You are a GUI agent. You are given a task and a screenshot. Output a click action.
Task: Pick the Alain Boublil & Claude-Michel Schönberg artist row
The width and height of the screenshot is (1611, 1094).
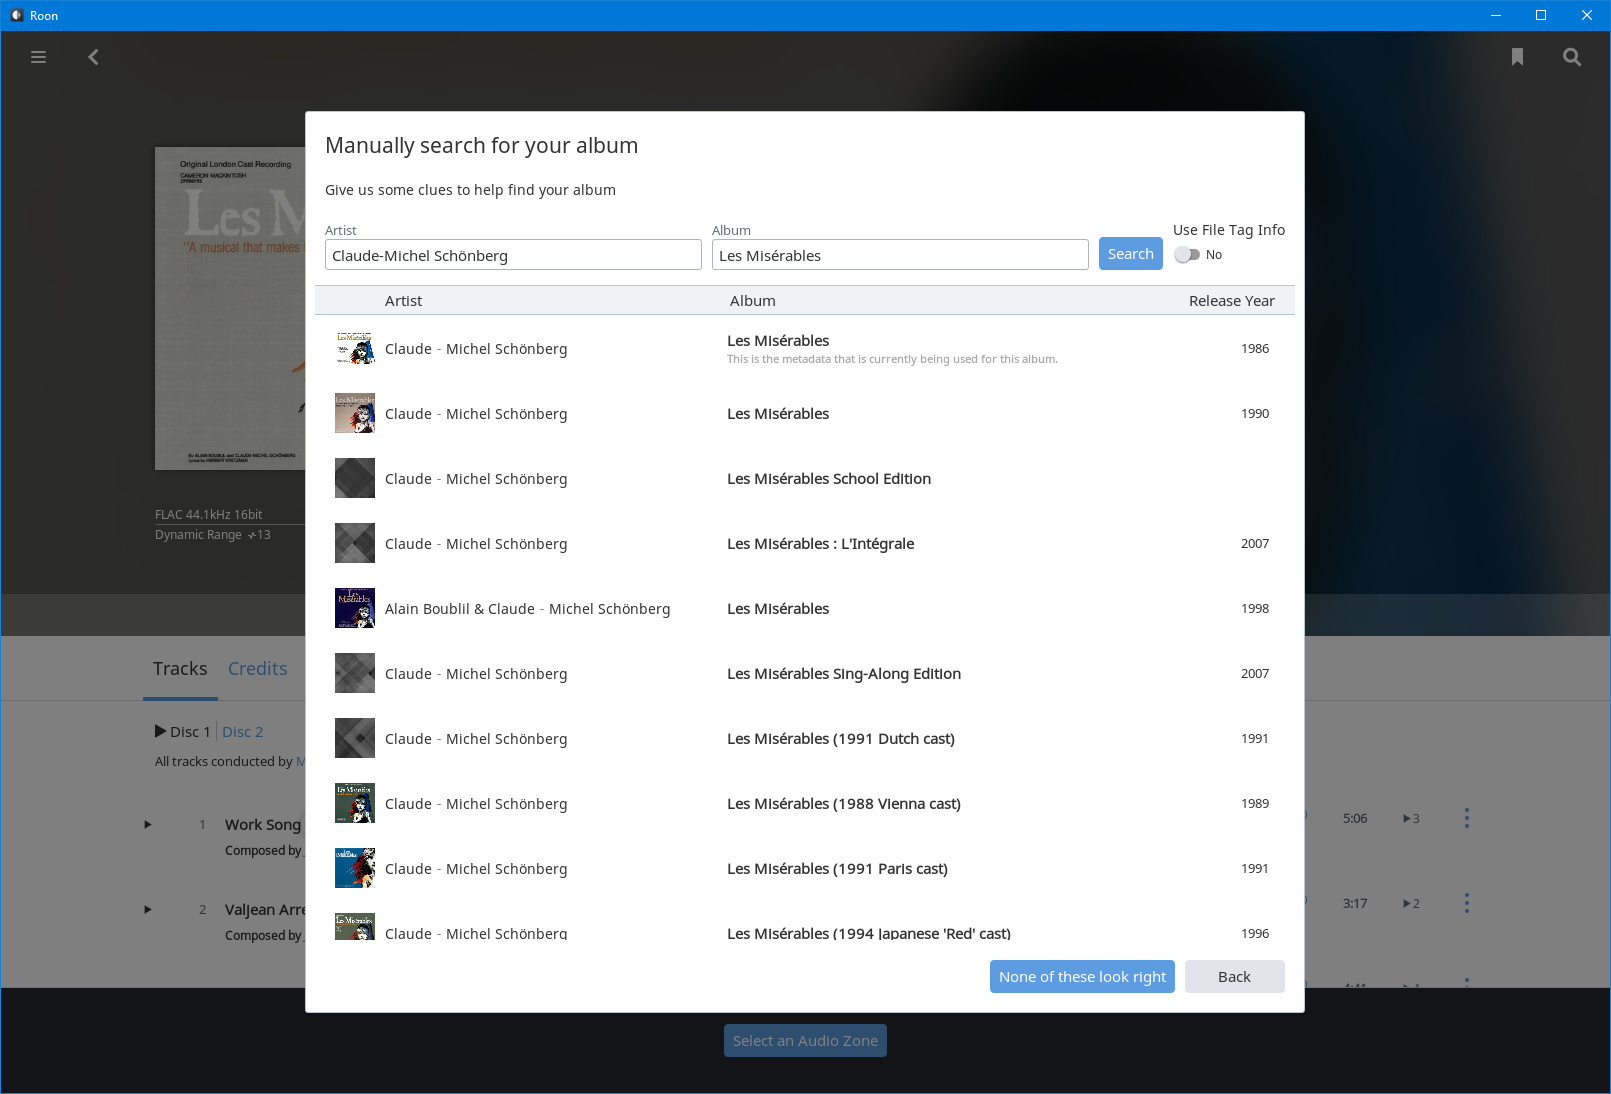805,608
